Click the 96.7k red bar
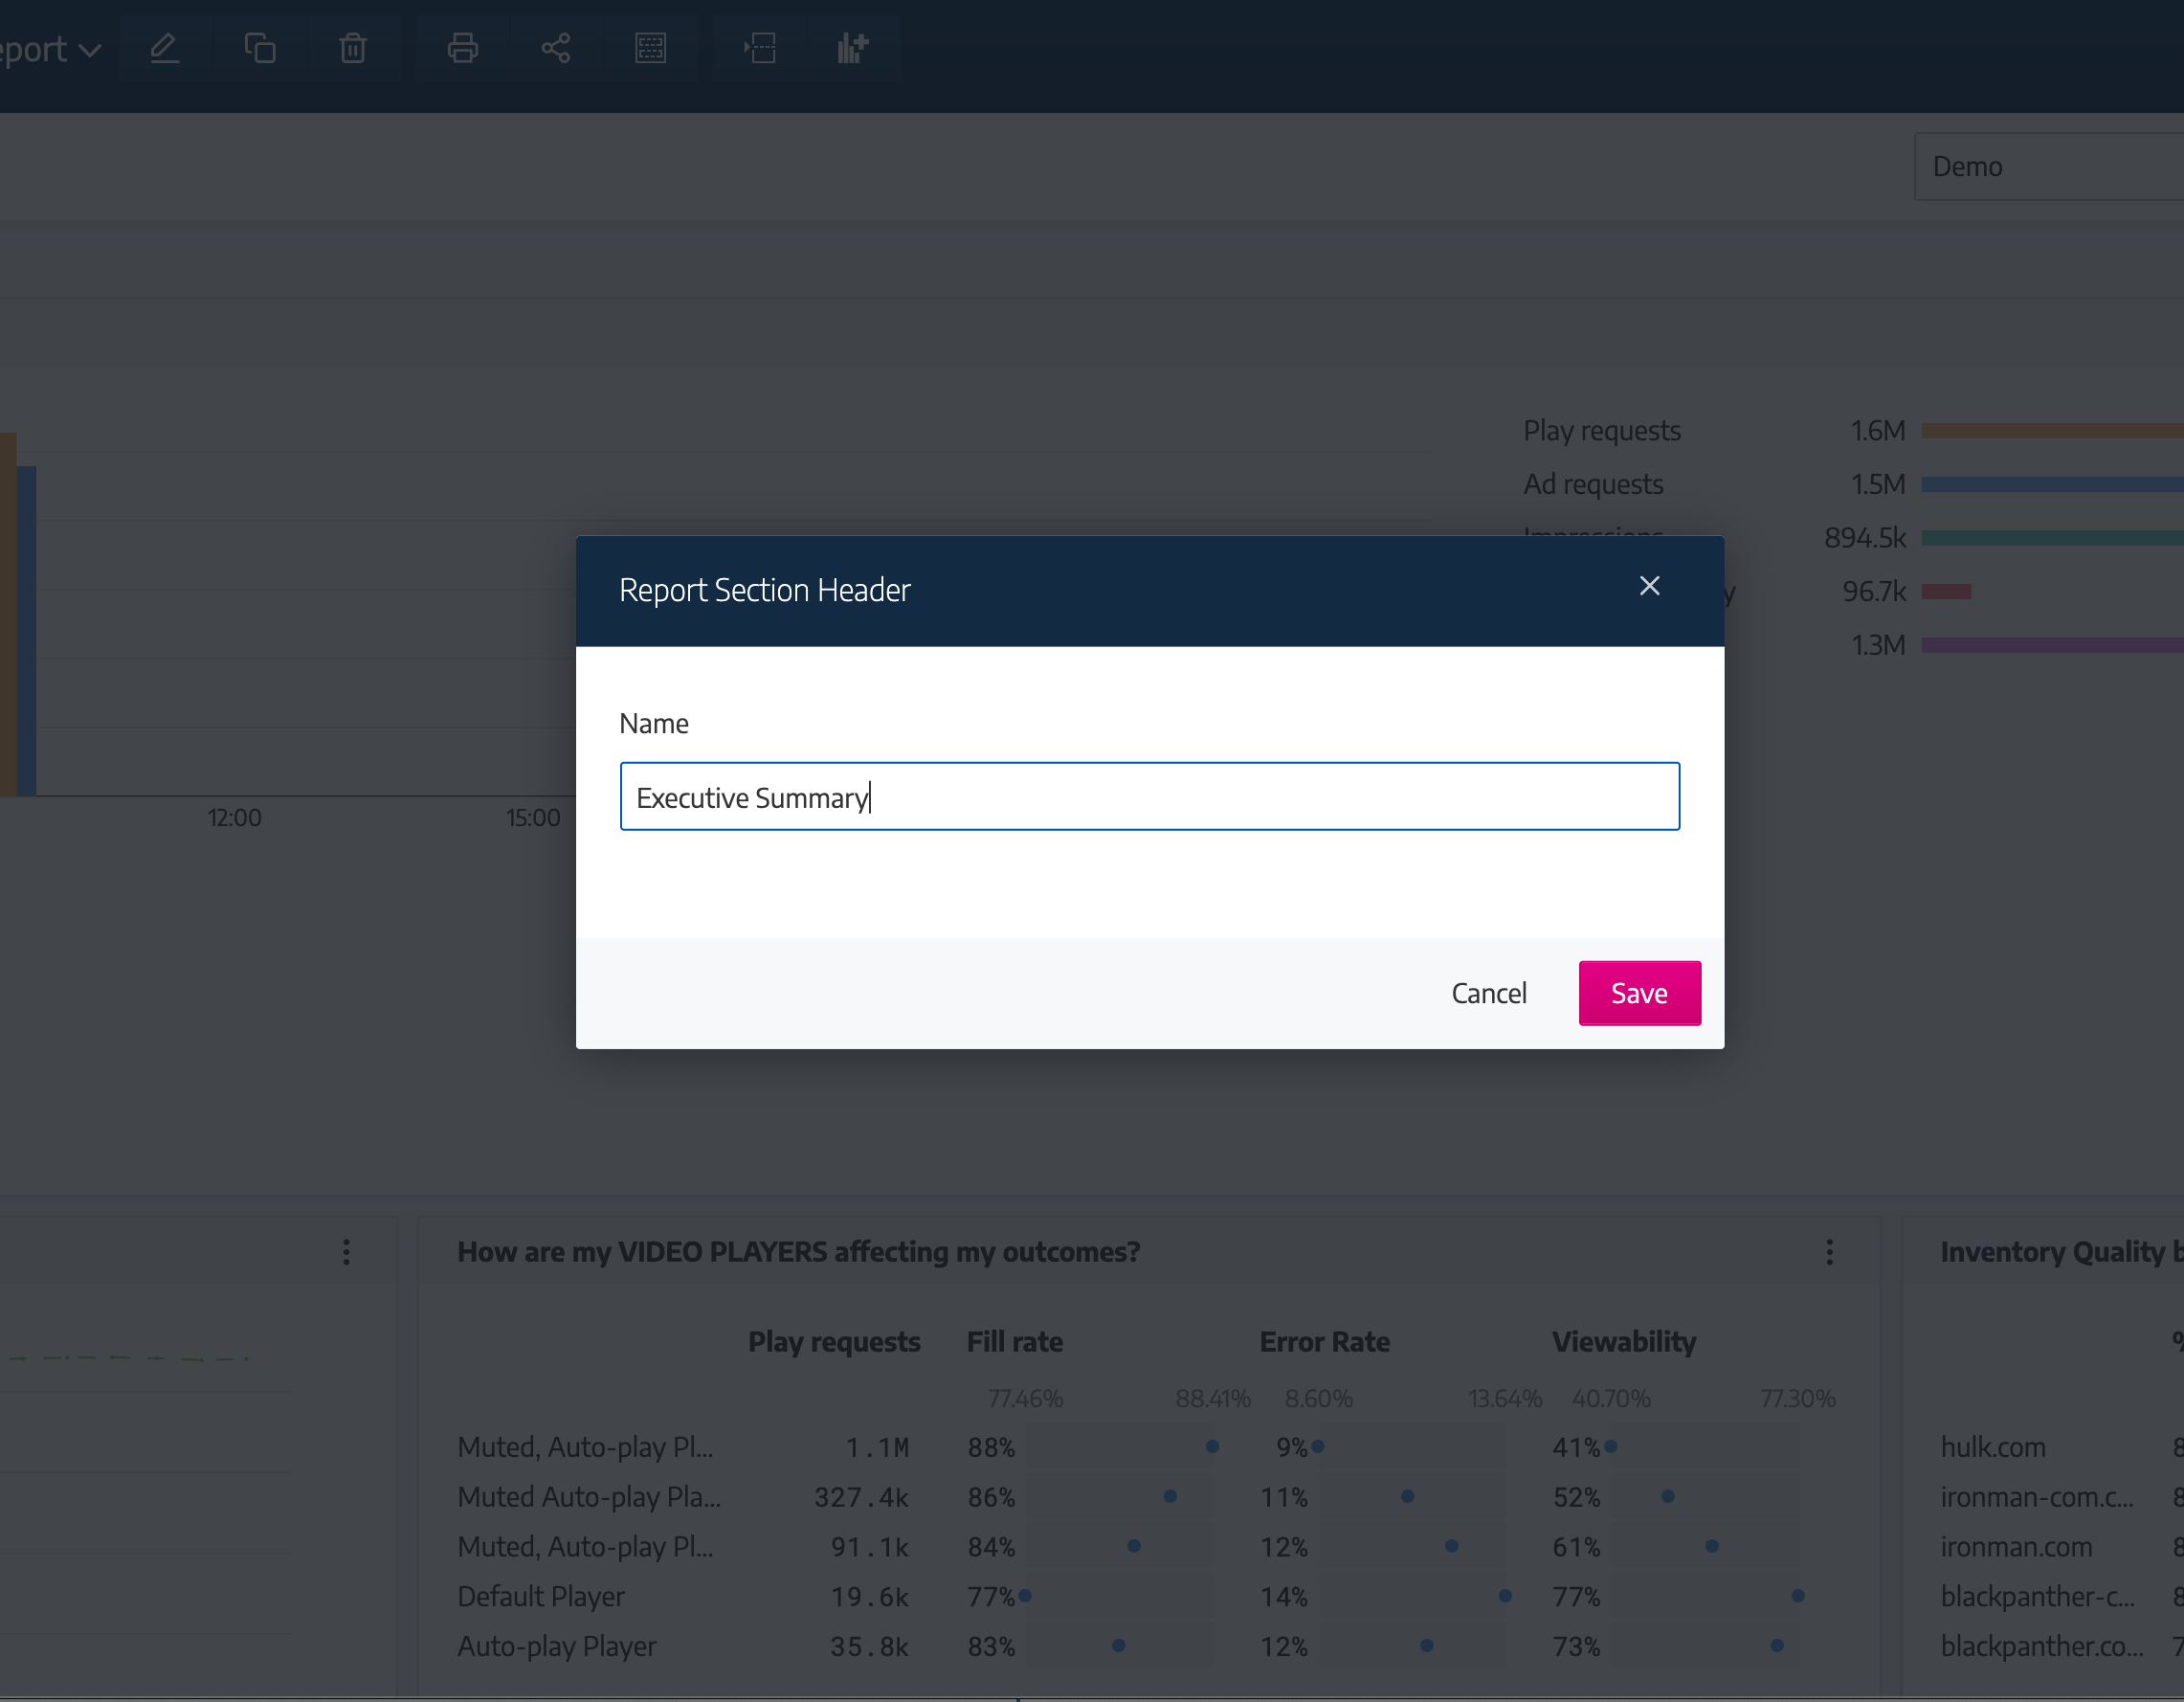2184x1702 pixels. tap(1946, 592)
